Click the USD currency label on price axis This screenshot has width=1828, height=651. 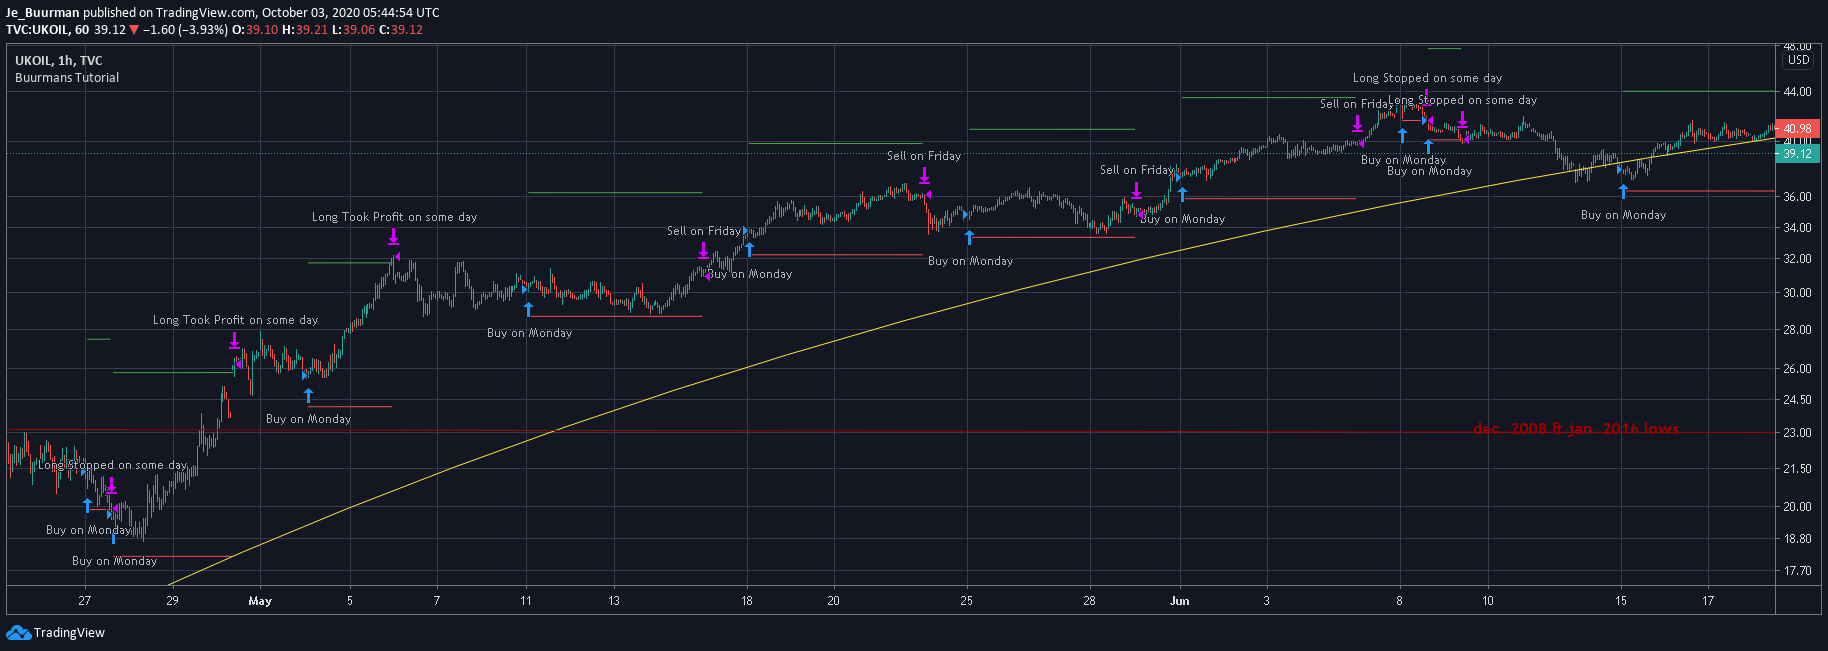pyautogui.click(x=1799, y=60)
